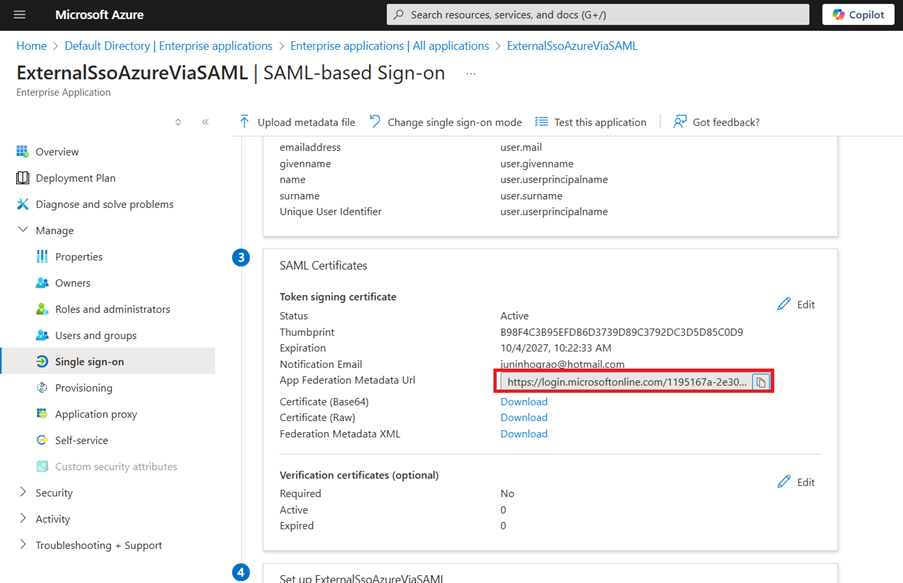903x583 pixels.
Task: Click the App Federation Metadata Url field
Action: point(627,382)
